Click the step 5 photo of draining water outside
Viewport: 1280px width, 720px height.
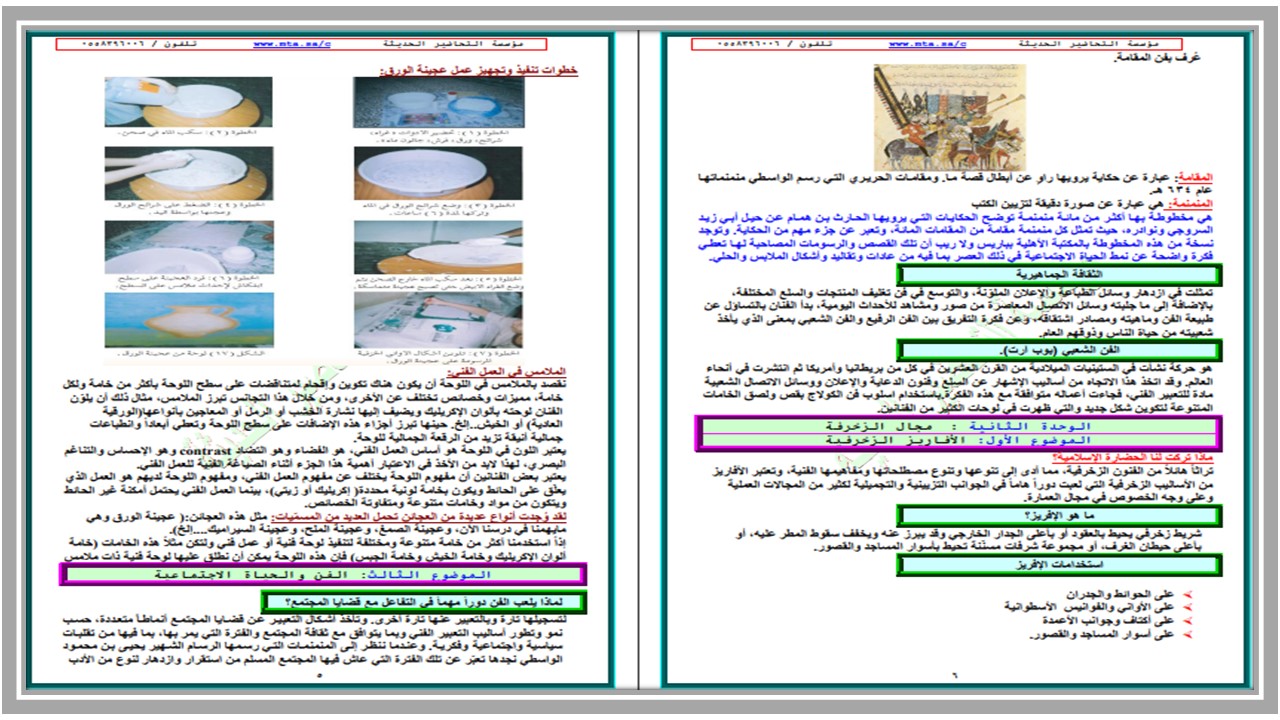pyautogui.click(x=439, y=247)
